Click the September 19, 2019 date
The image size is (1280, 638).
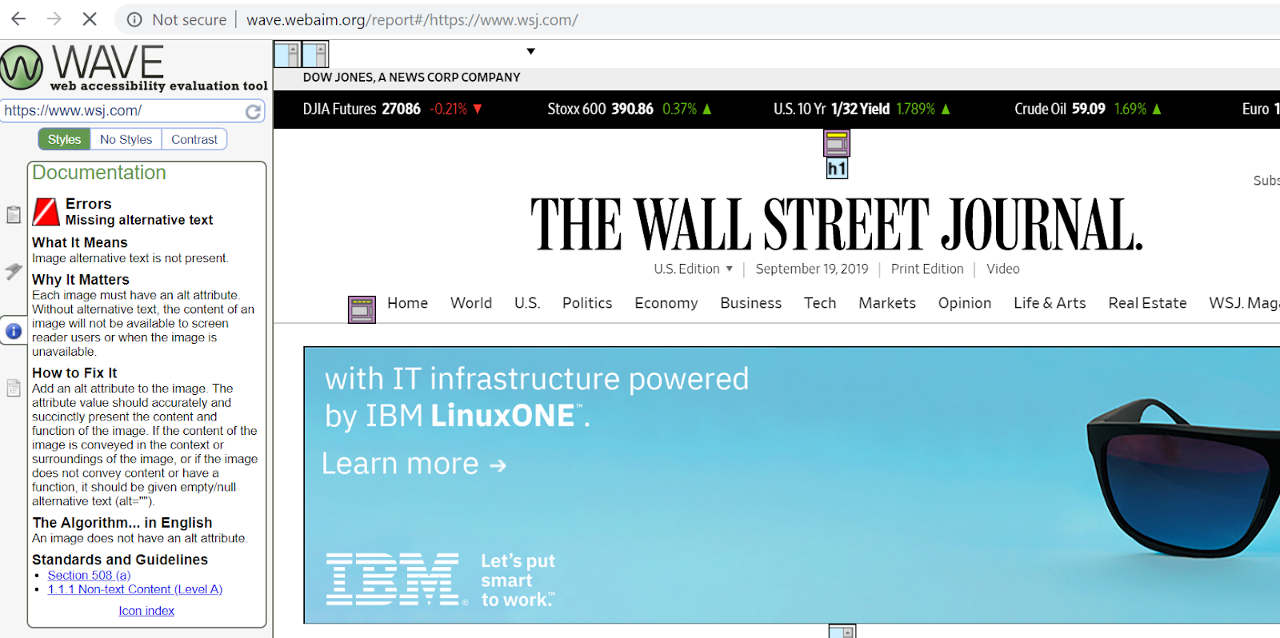click(812, 269)
